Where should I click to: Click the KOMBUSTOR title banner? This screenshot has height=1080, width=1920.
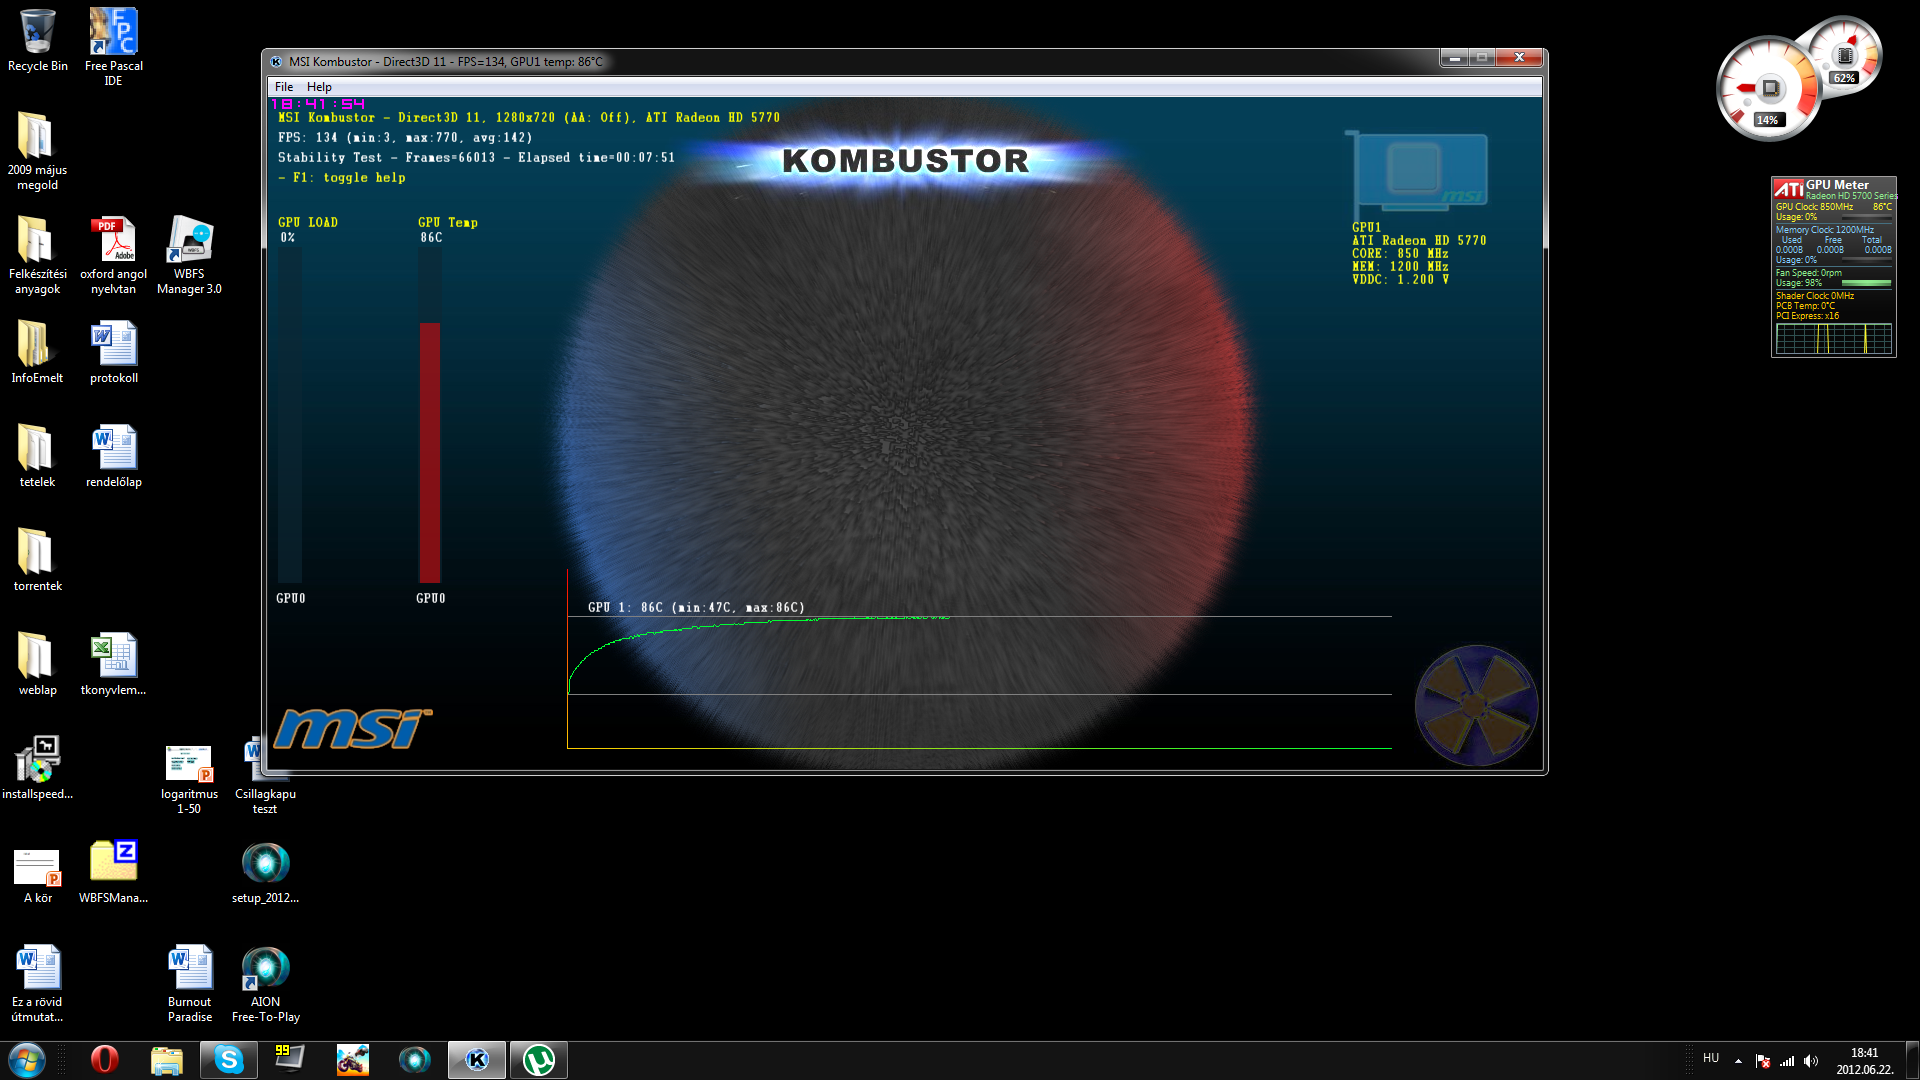906,160
